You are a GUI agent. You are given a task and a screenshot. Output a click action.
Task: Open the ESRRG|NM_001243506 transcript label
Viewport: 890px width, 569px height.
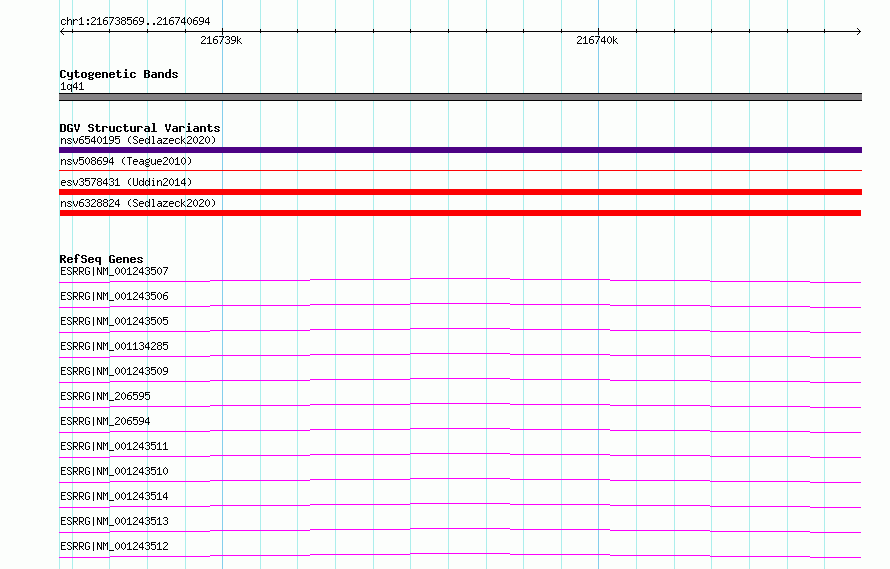114,296
